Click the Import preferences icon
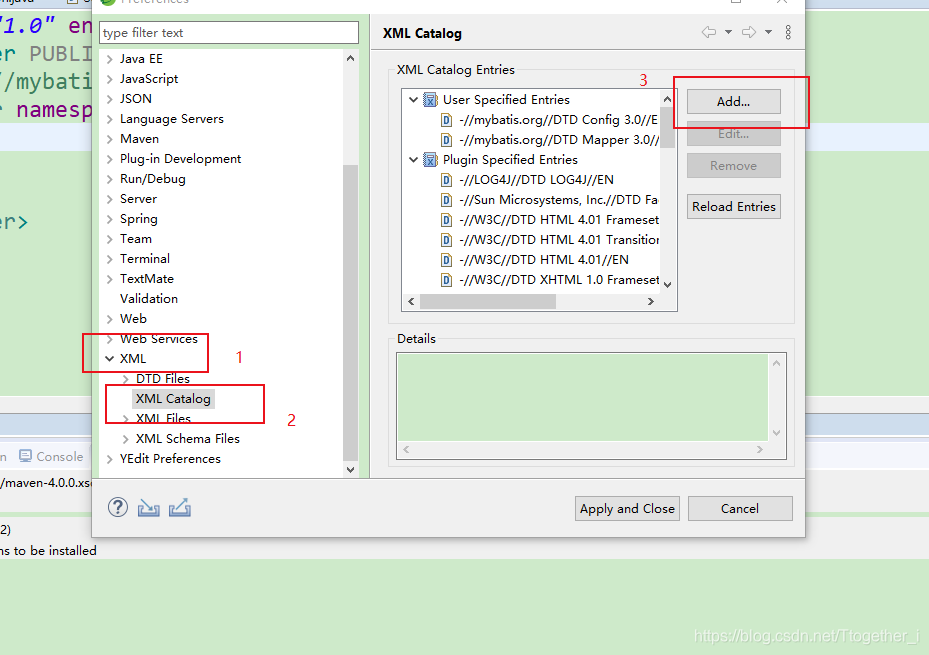Screen dimensions: 929x655 tap(149, 508)
